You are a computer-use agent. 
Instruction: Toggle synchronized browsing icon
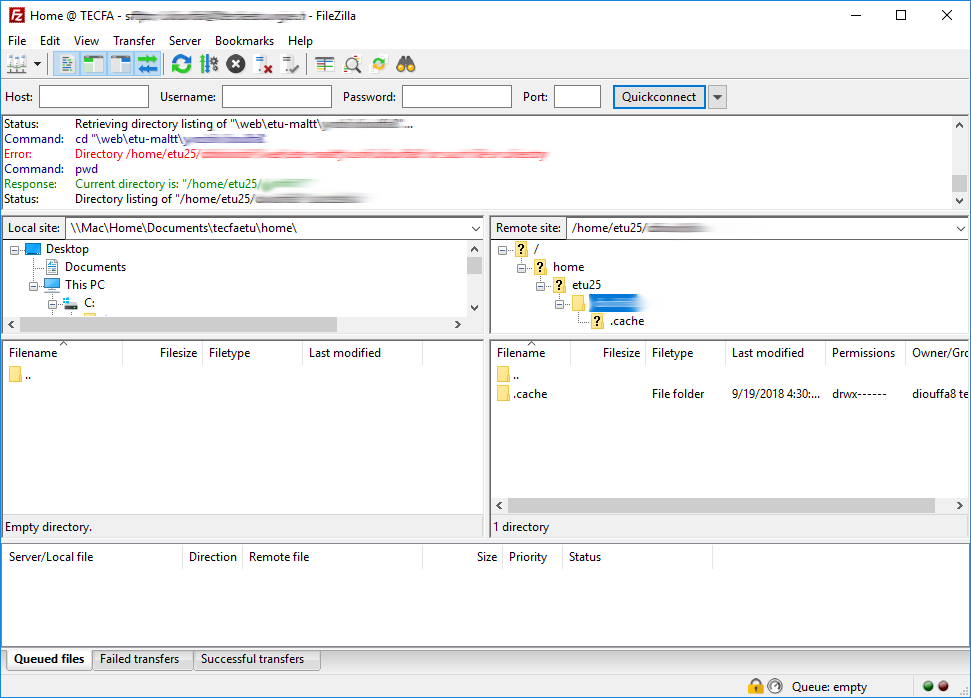[x=378, y=64]
